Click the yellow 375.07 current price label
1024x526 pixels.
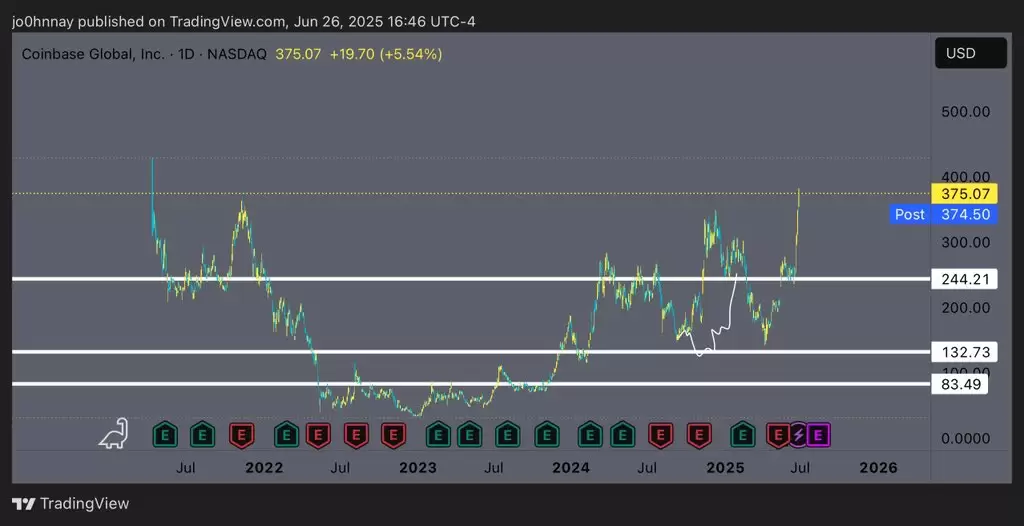964,193
